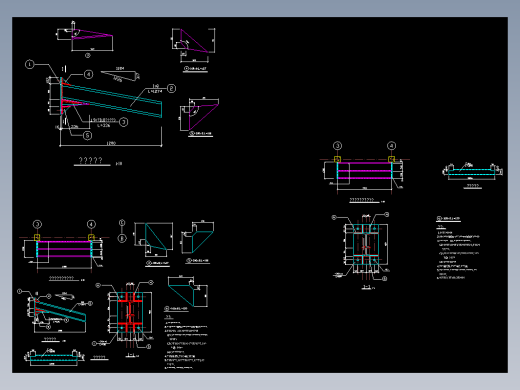Select the red-and-cyan column section detail
This screenshot has height=390, width=520.
click(130, 312)
